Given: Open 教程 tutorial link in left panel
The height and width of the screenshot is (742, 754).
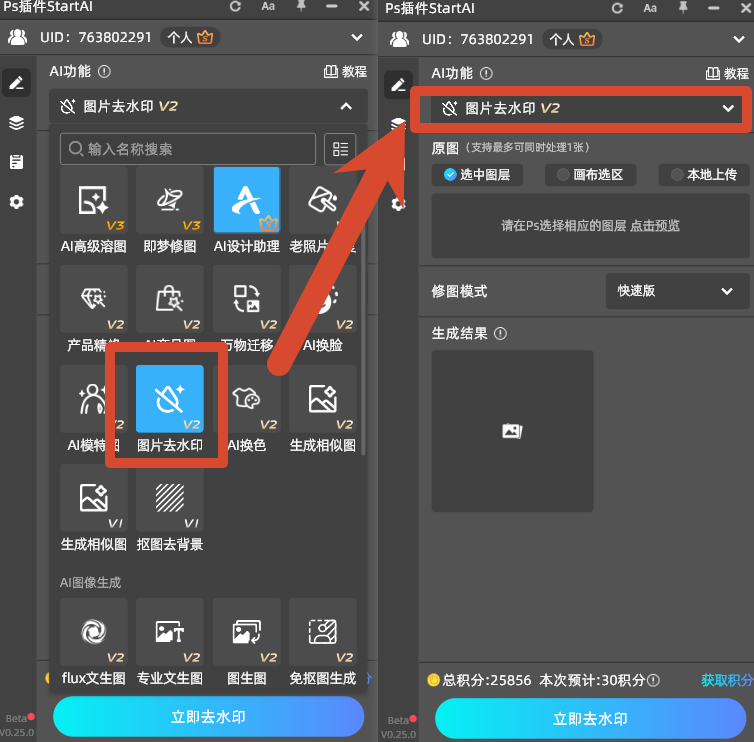Looking at the screenshot, I should tap(345, 72).
